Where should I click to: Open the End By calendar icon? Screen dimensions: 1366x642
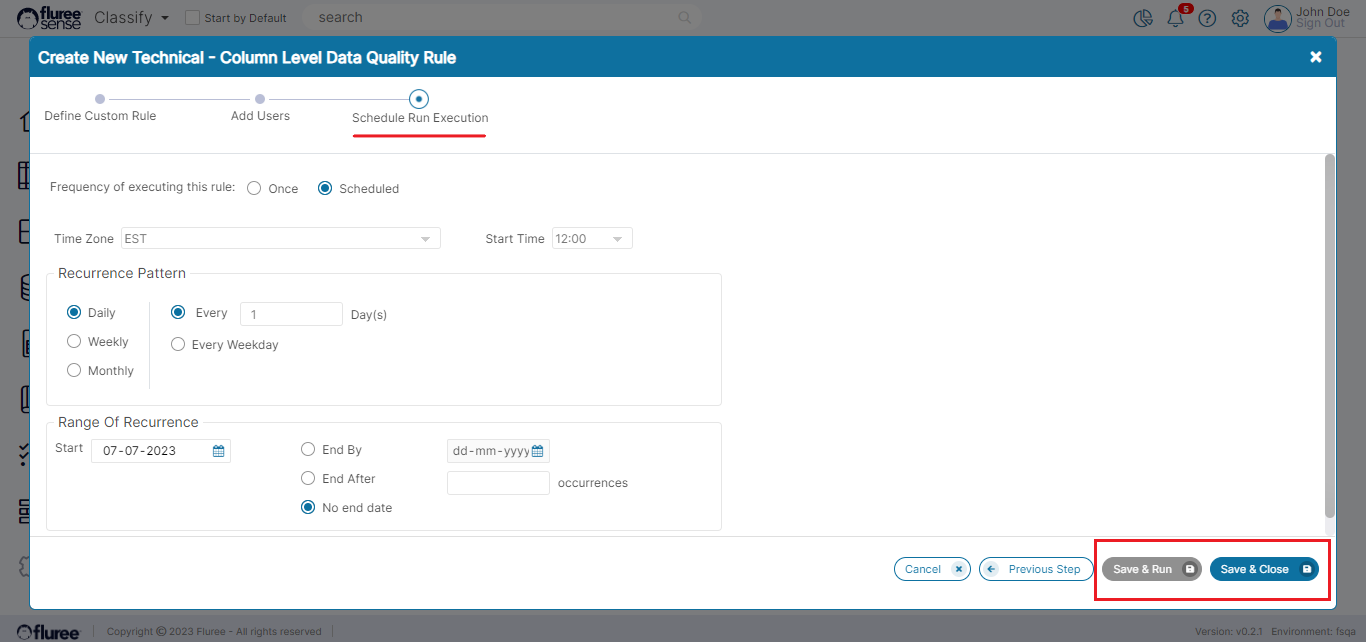pyautogui.click(x=537, y=451)
